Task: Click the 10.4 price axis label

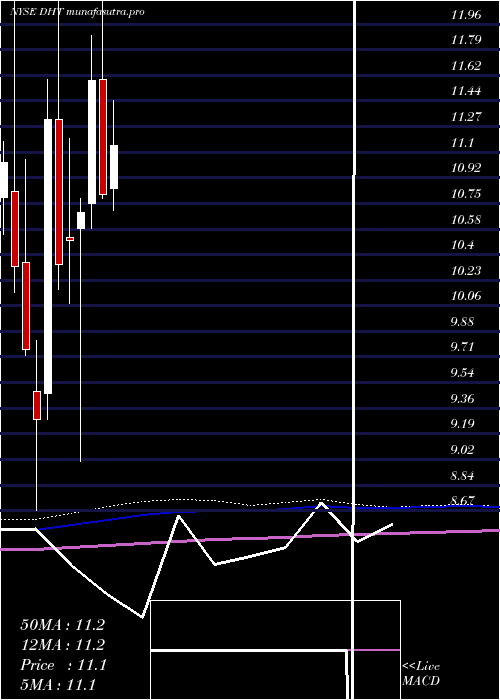Action: click(x=462, y=245)
